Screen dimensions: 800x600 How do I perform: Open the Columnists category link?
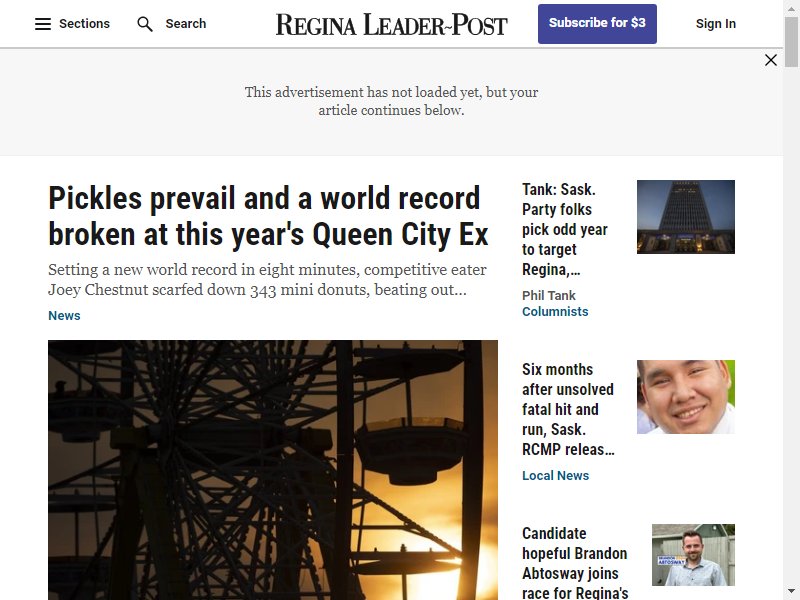click(555, 312)
